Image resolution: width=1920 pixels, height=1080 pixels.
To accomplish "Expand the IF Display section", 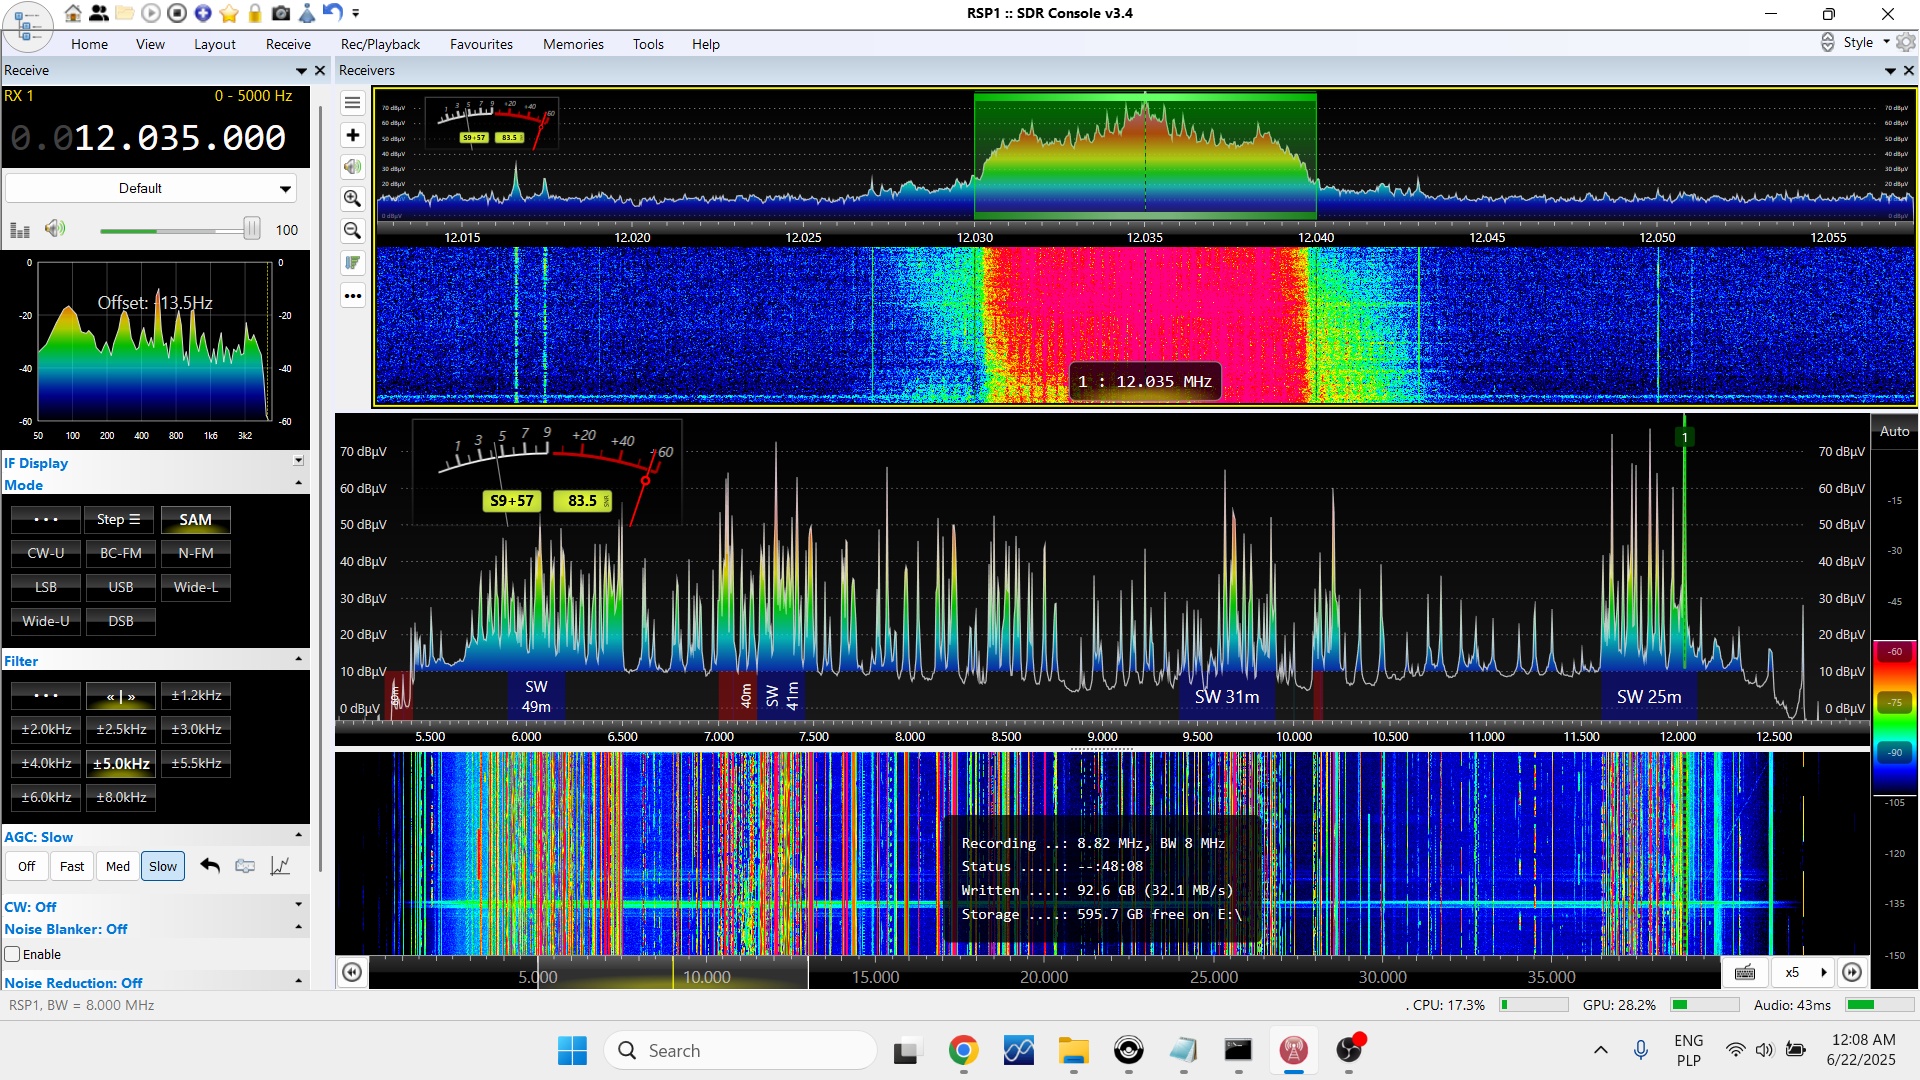I will click(x=298, y=461).
